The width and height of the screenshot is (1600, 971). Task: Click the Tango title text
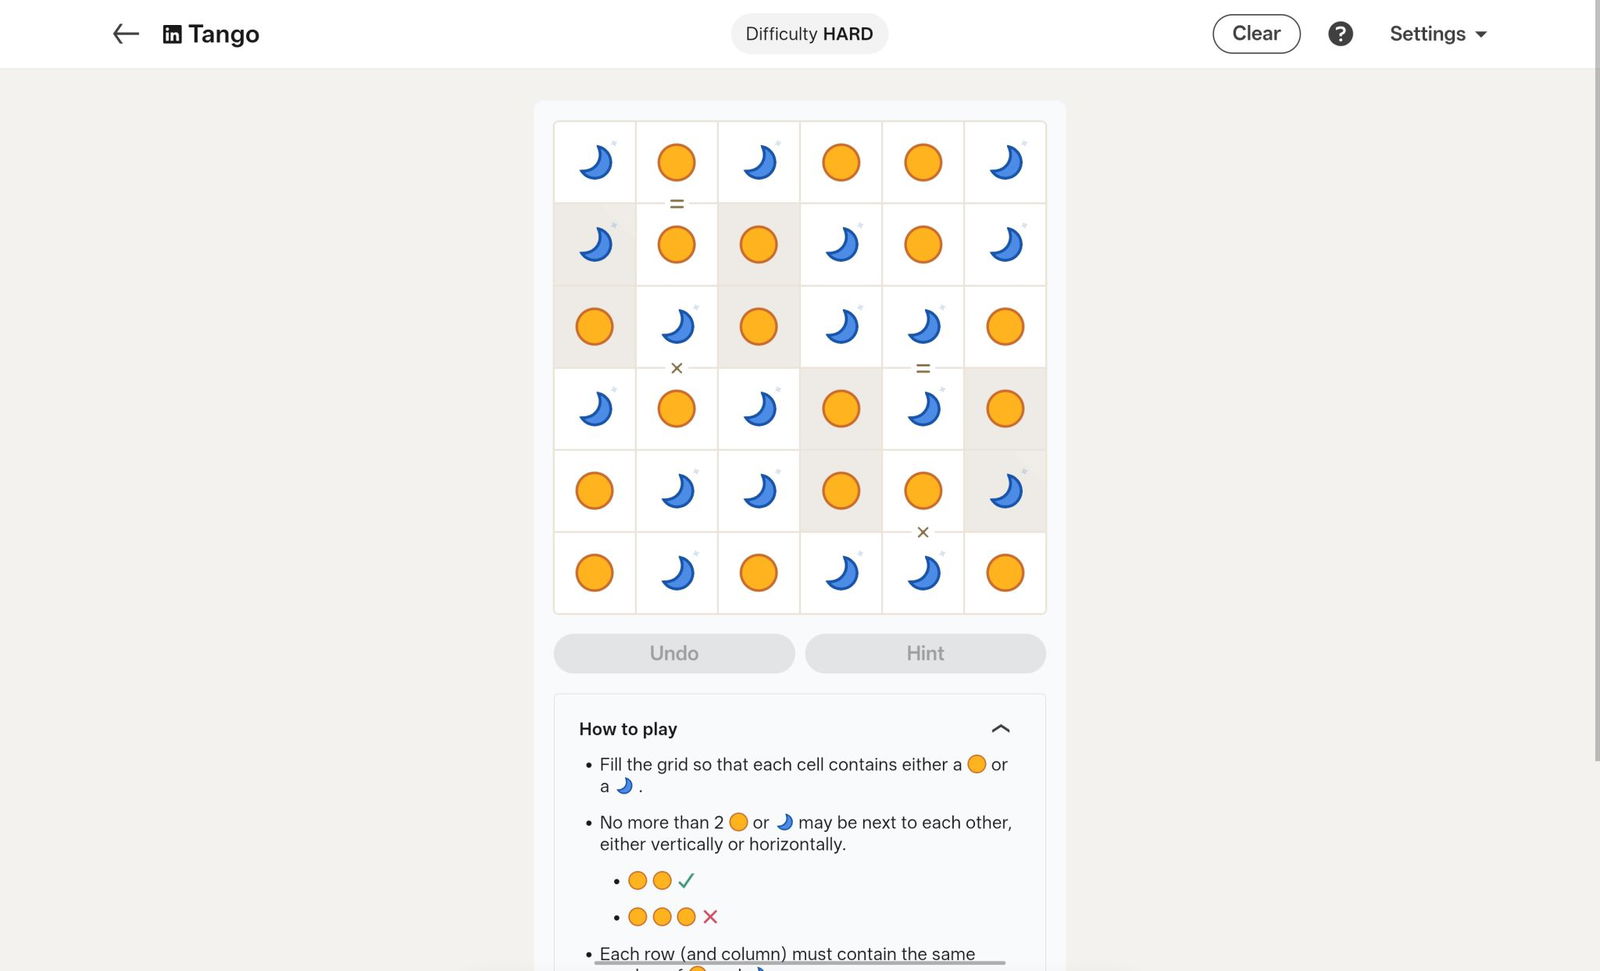224,35
